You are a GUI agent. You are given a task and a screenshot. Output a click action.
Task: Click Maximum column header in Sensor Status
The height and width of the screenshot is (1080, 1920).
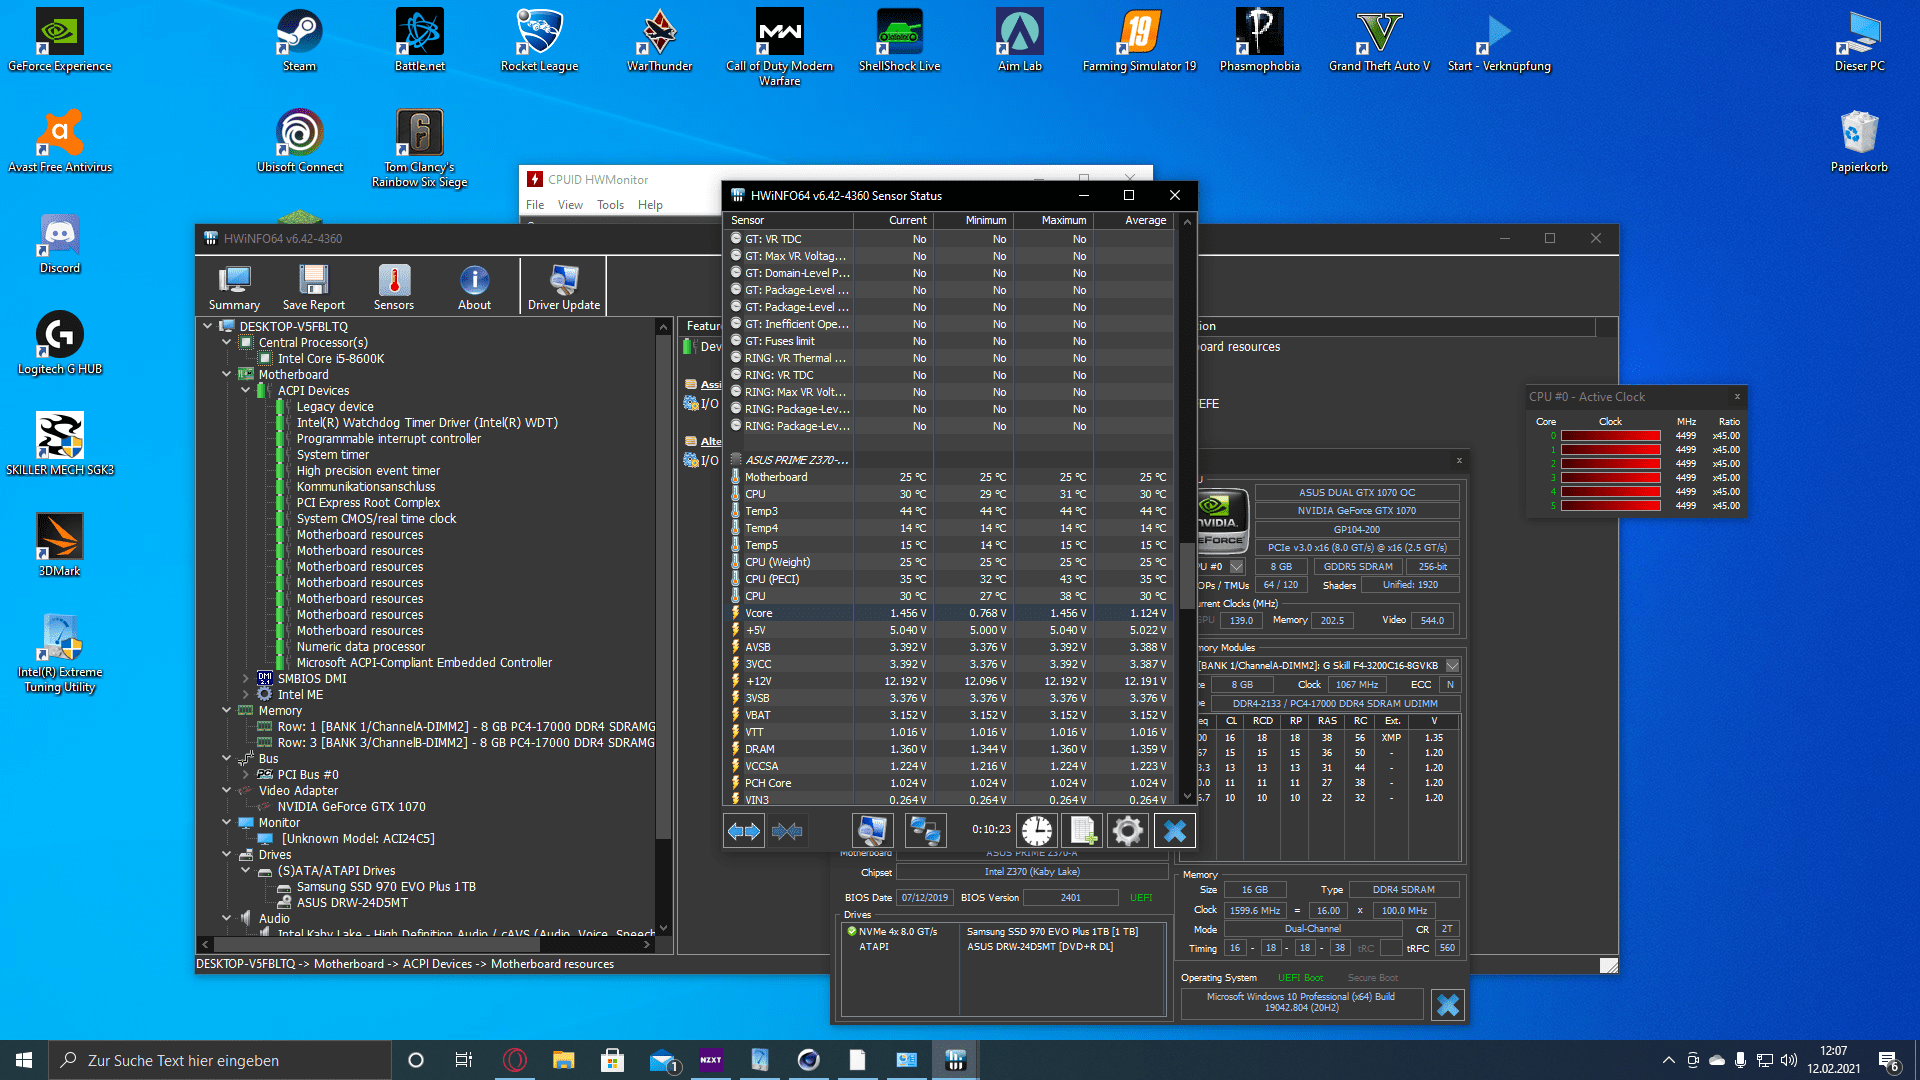[x=1052, y=220]
